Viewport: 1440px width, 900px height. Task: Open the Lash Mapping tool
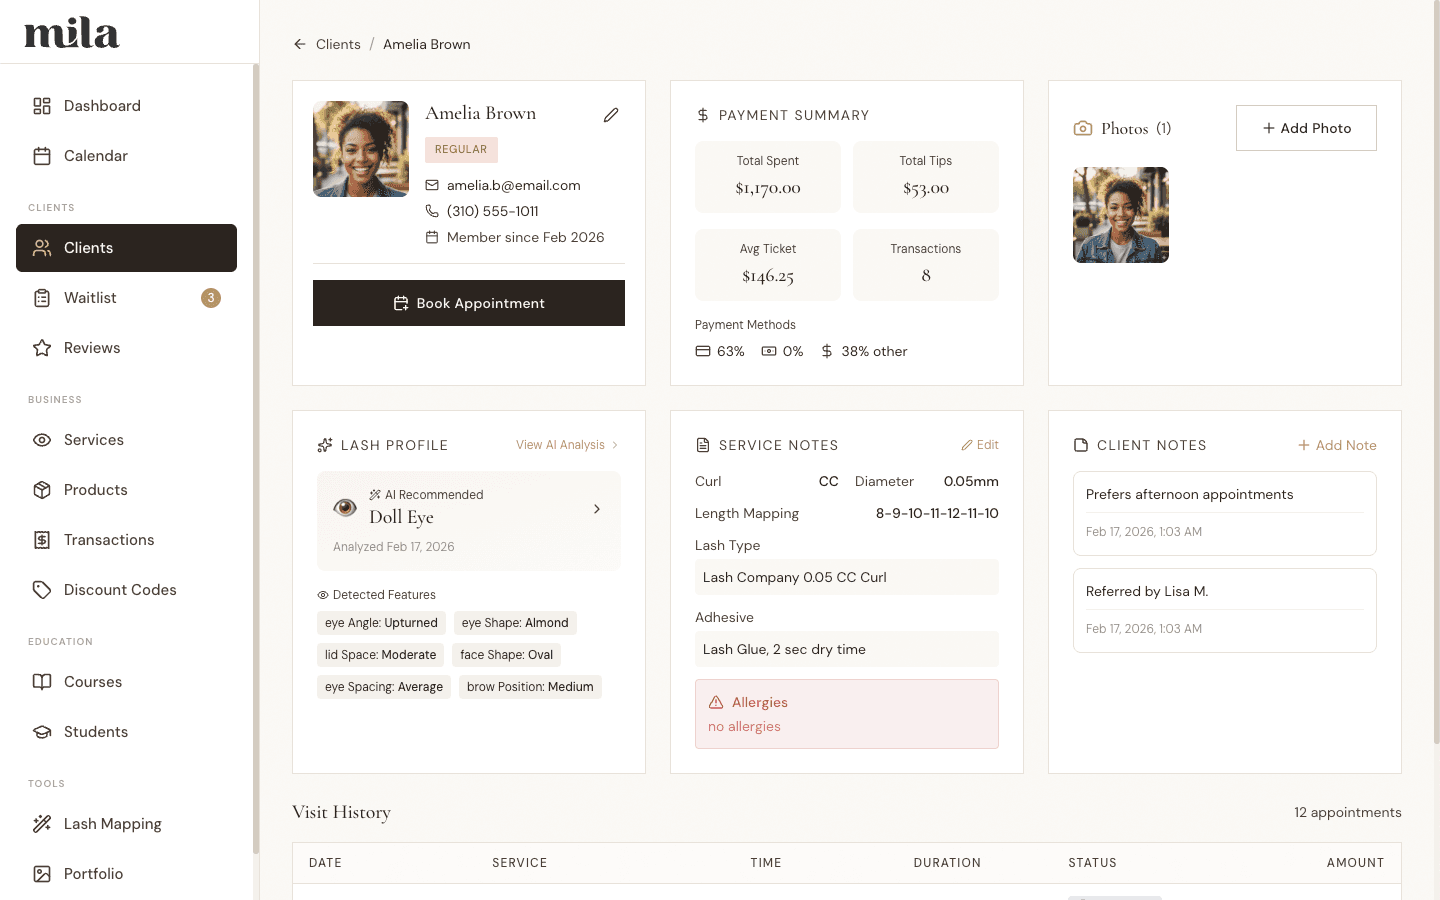pyautogui.click(x=112, y=823)
